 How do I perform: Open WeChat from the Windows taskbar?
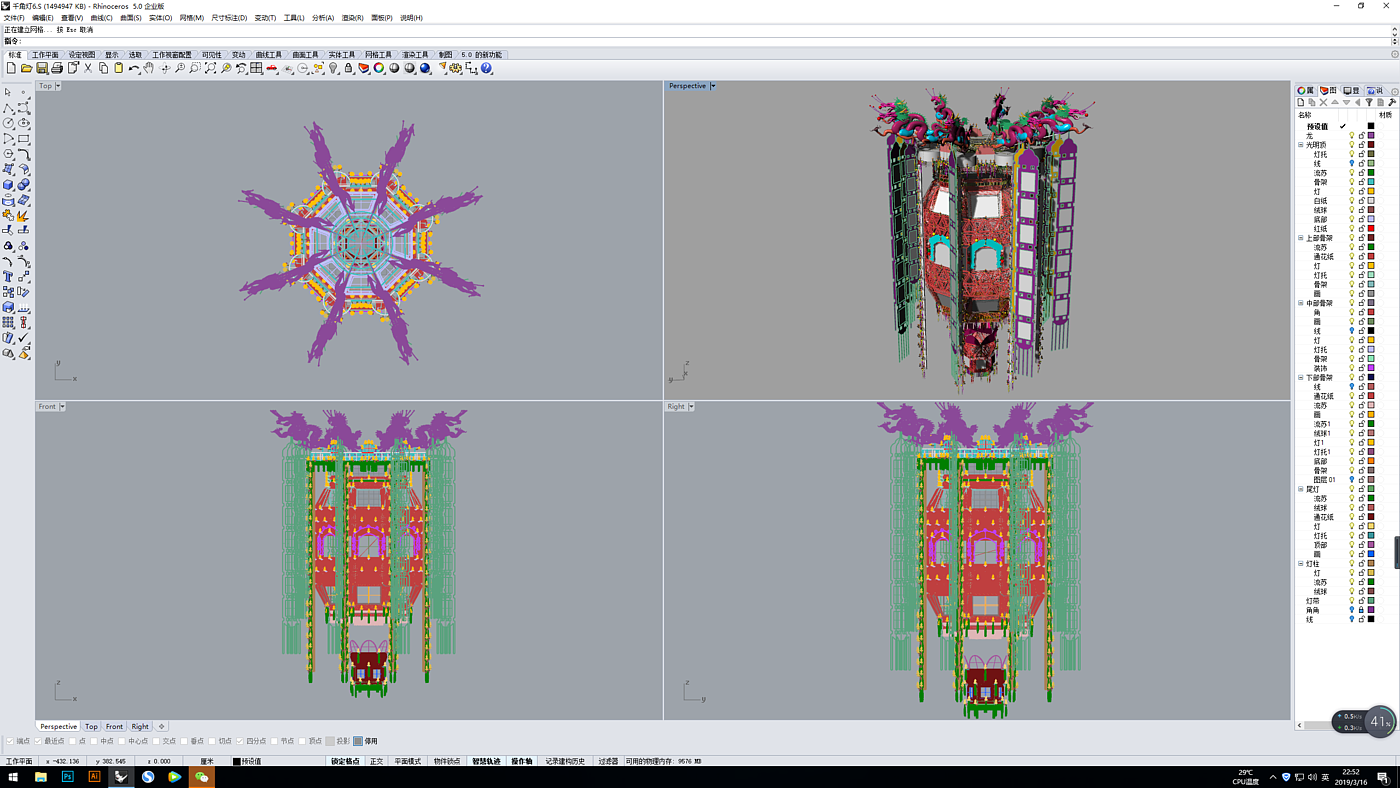(x=201, y=777)
